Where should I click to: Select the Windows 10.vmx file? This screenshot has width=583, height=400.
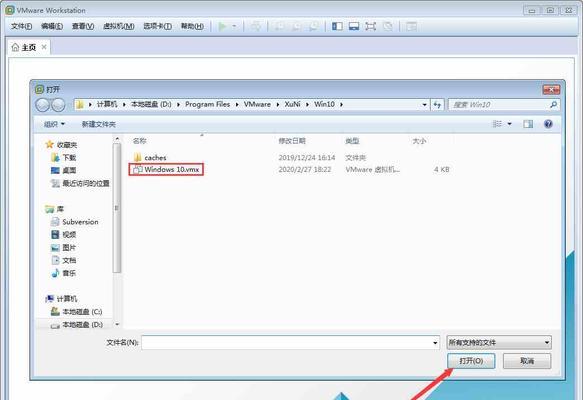coord(166,170)
